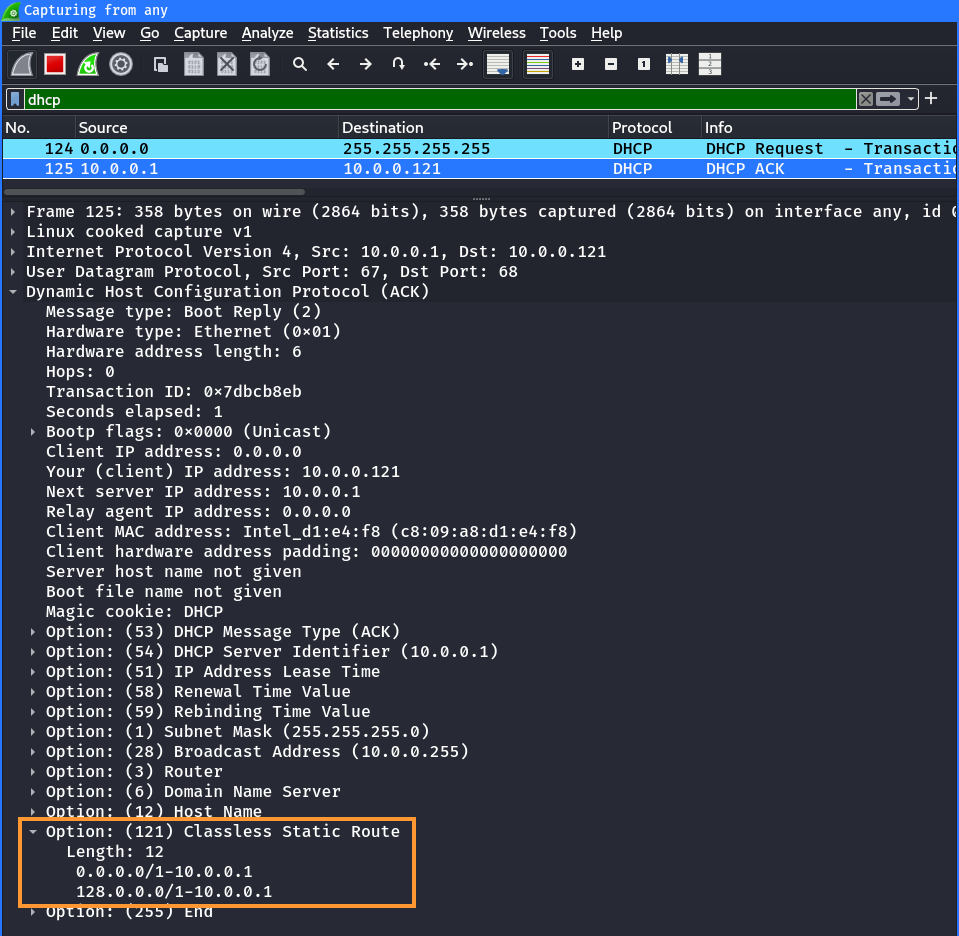This screenshot has width=959, height=936.
Task: Click the display filter bookmark icon
Action: tap(15, 99)
